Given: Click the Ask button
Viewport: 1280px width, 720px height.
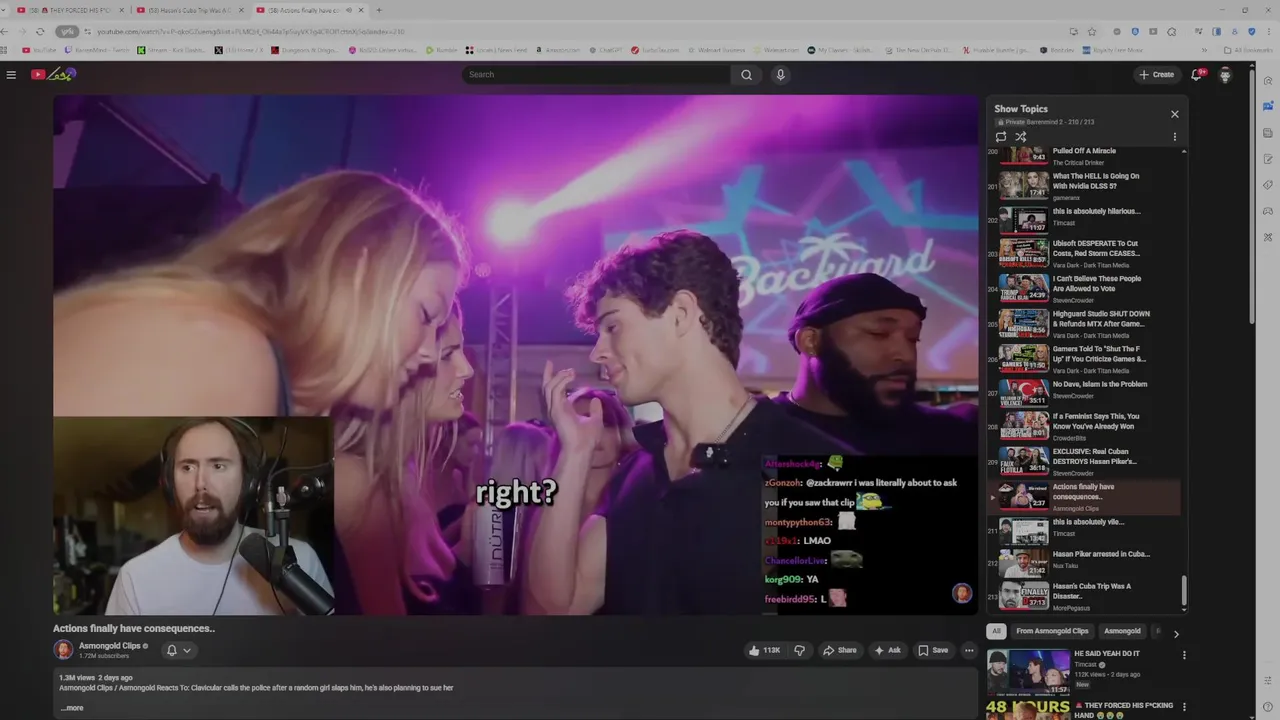Looking at the screenshot, I should pos(887,650).
